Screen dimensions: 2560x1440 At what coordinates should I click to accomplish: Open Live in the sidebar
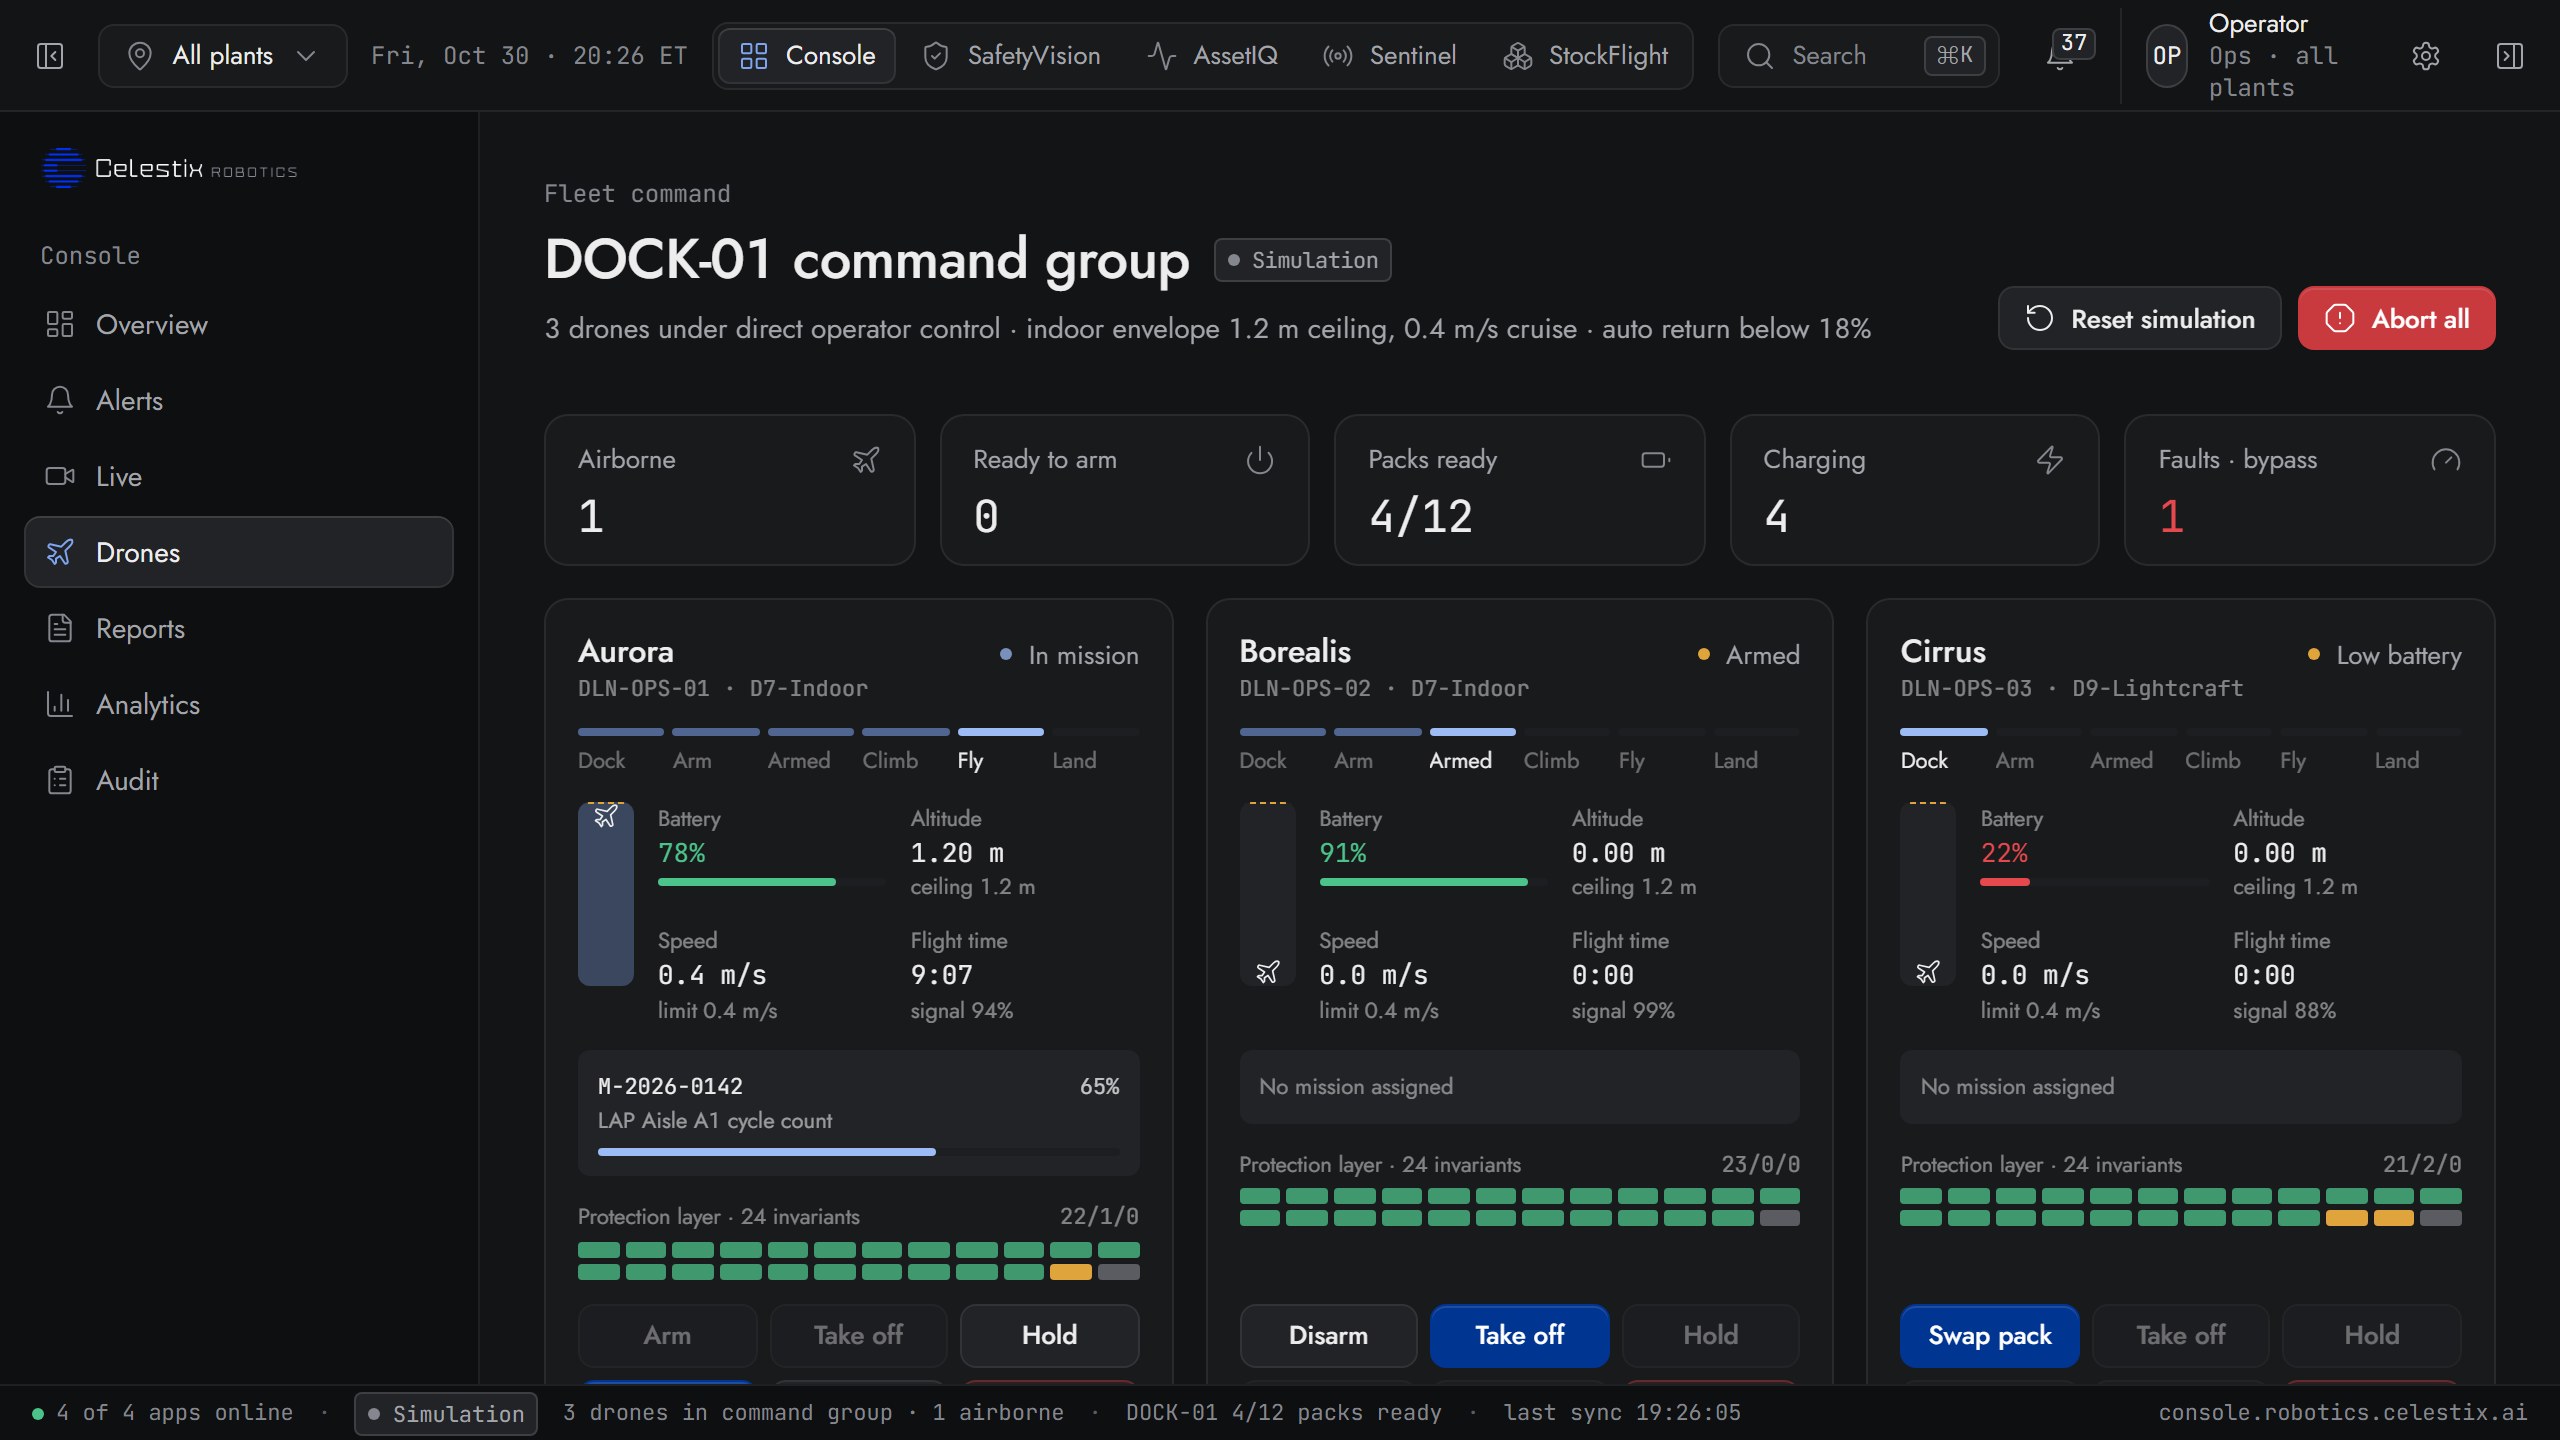click(239, 477)
